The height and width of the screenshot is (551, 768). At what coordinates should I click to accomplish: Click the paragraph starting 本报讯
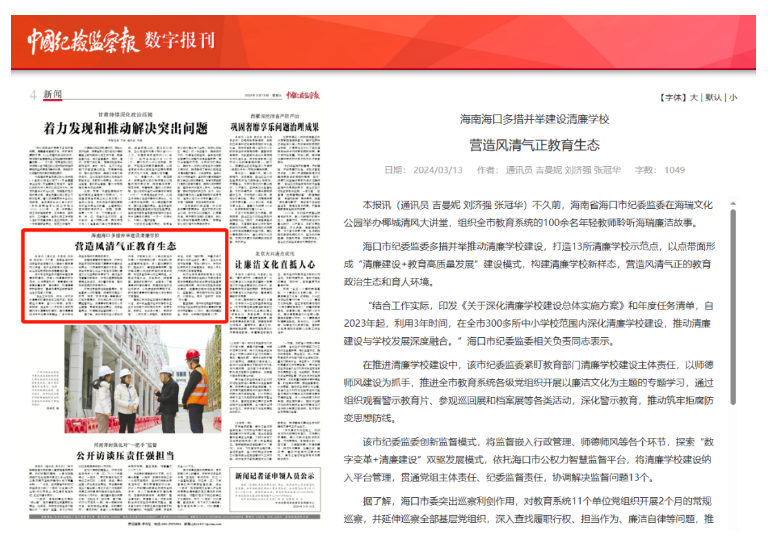(529, 214)
